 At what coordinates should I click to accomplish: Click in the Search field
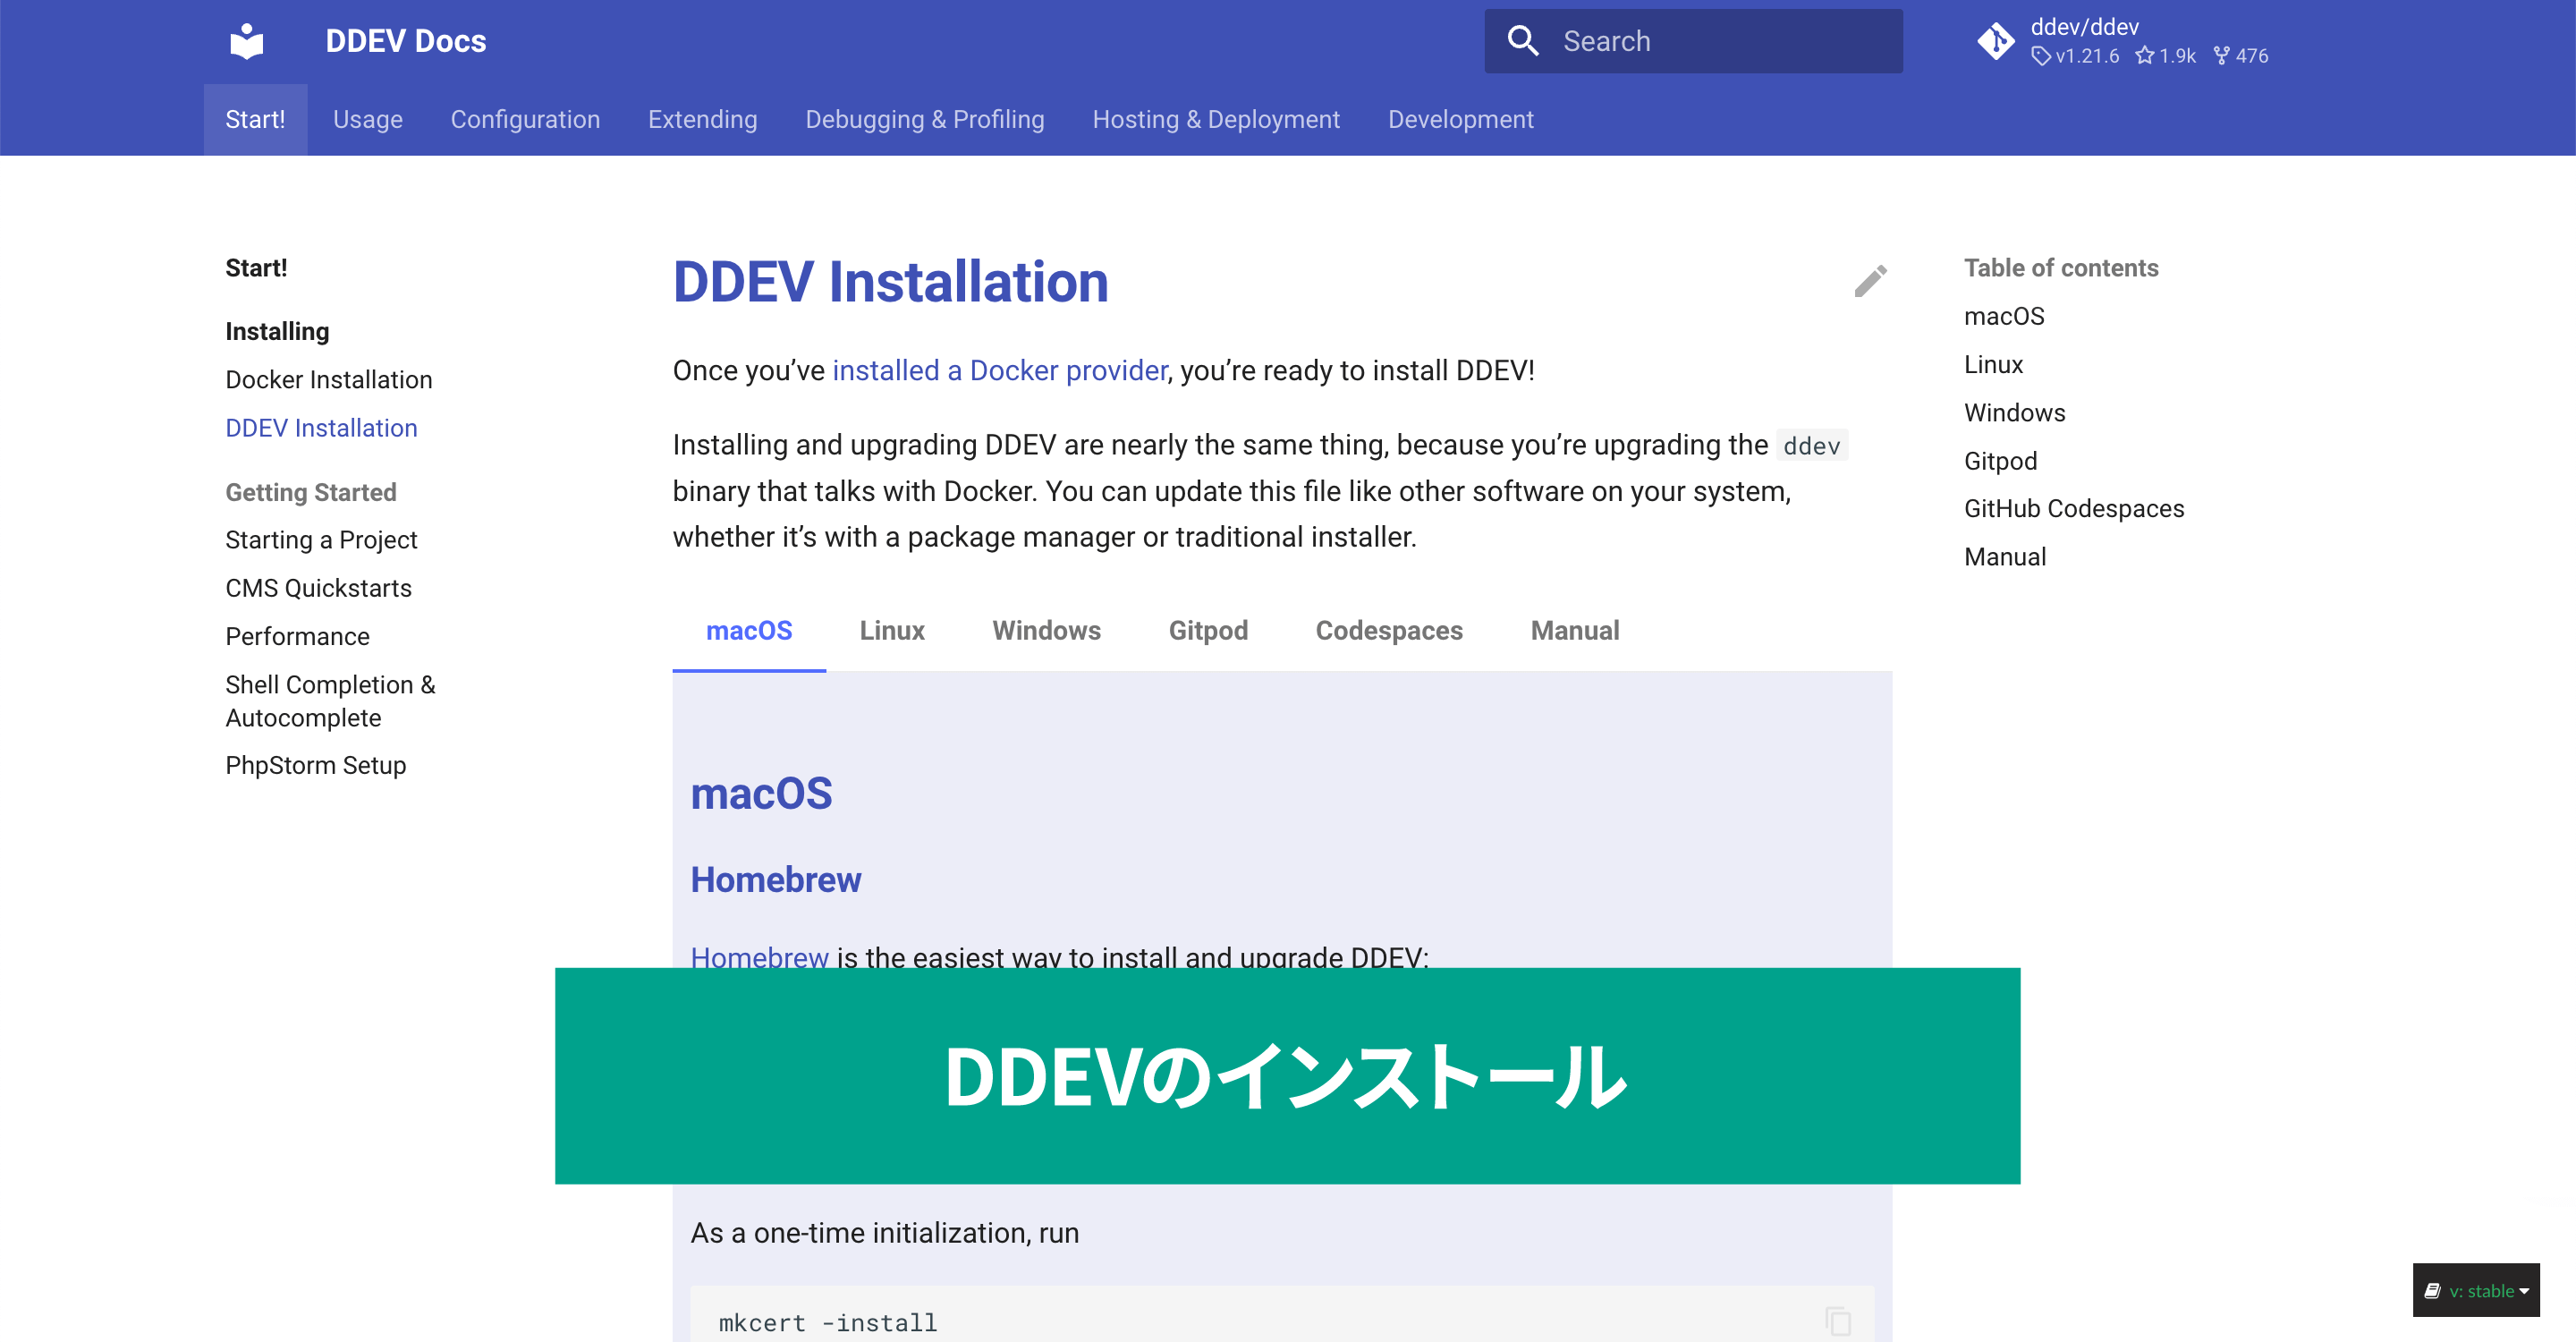pos(1693,41)
